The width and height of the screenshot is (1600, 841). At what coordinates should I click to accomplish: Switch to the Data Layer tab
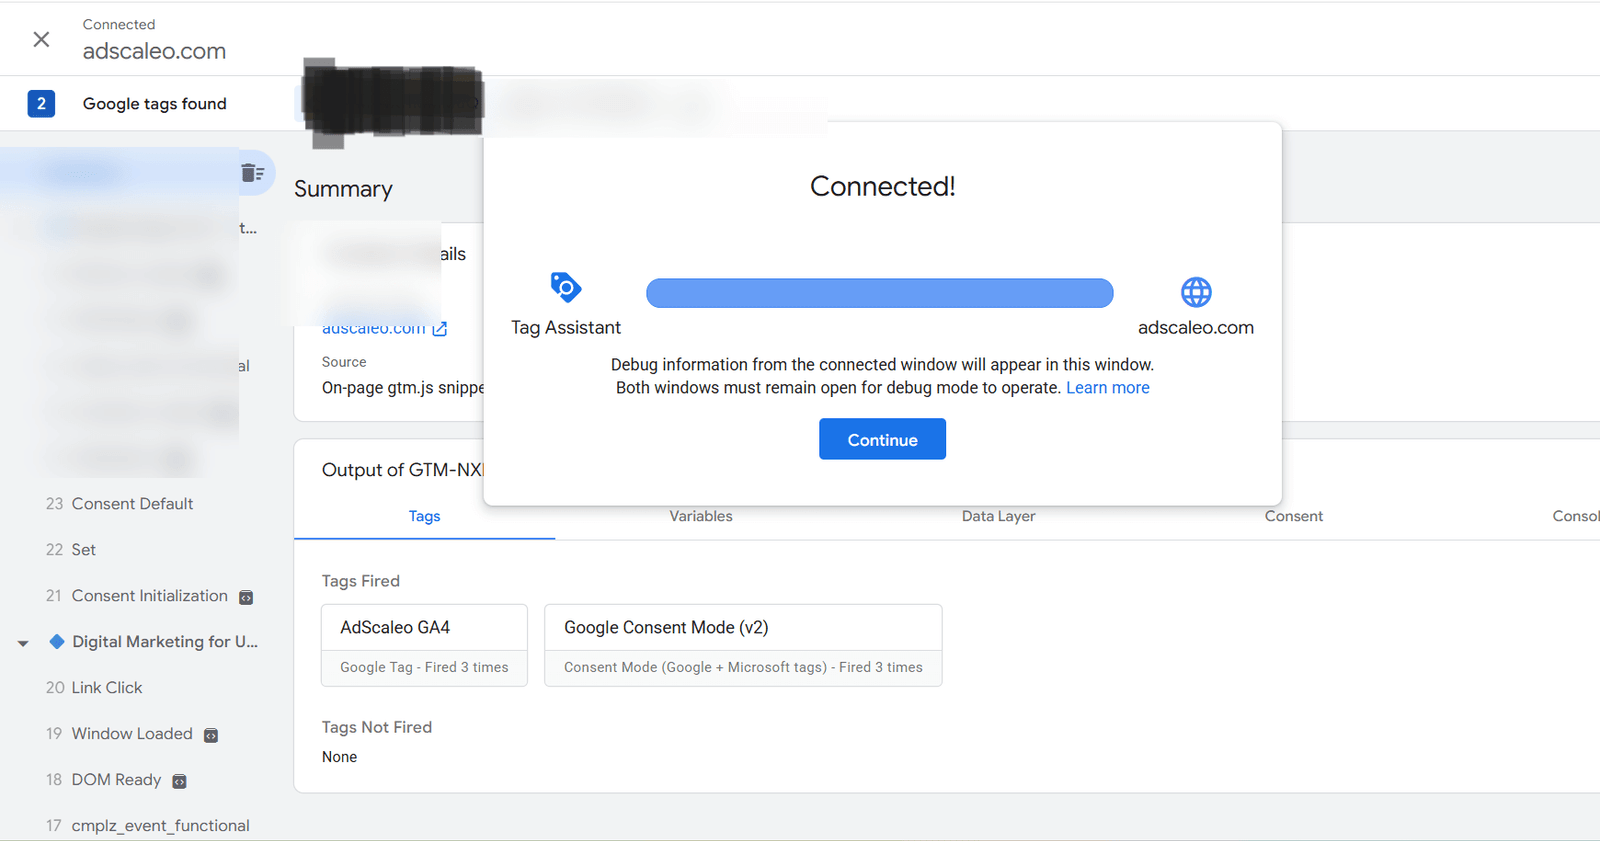[x=998, y=516]
